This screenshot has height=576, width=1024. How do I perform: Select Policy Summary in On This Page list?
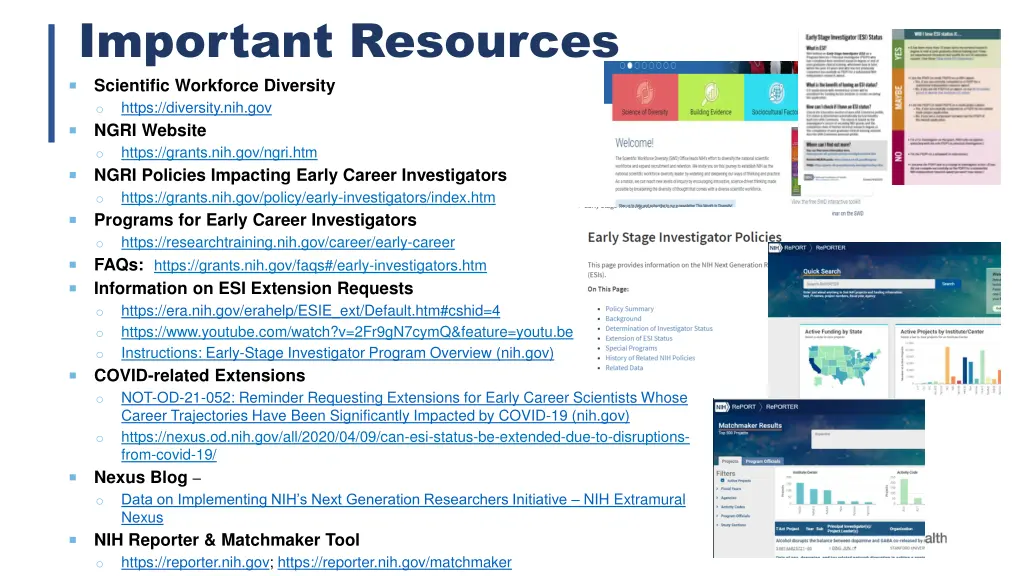pos(629,309)
